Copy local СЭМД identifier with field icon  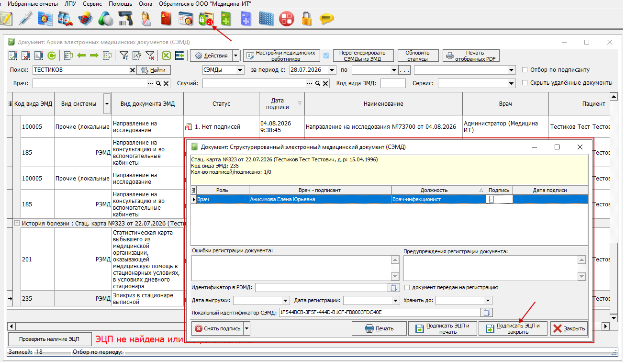click(486, 312)
